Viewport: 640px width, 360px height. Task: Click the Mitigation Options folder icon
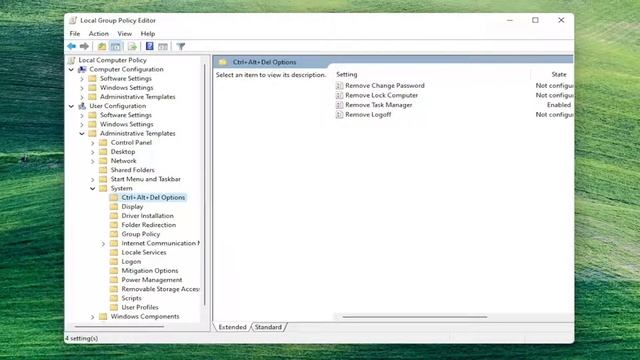(114, 271)
